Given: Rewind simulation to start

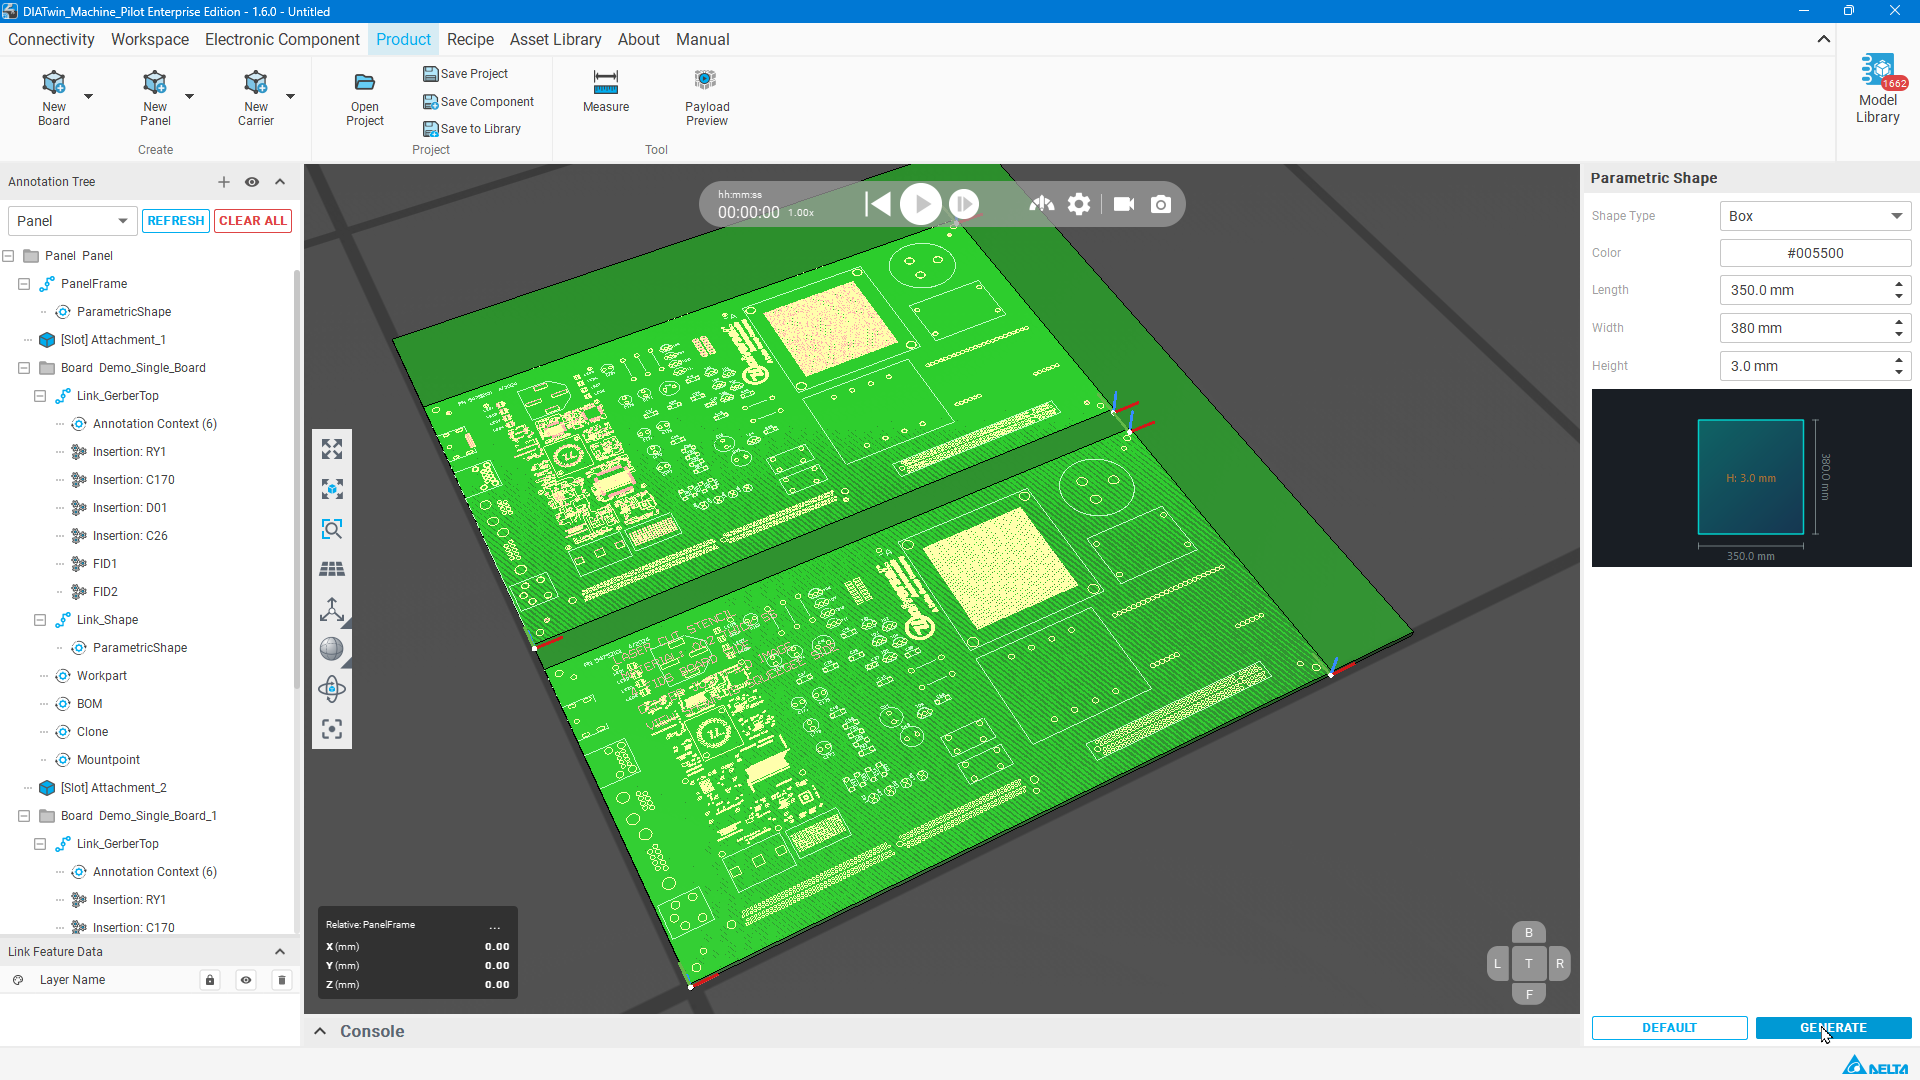Looking at the screenshot, I should [x=878, y=204].
